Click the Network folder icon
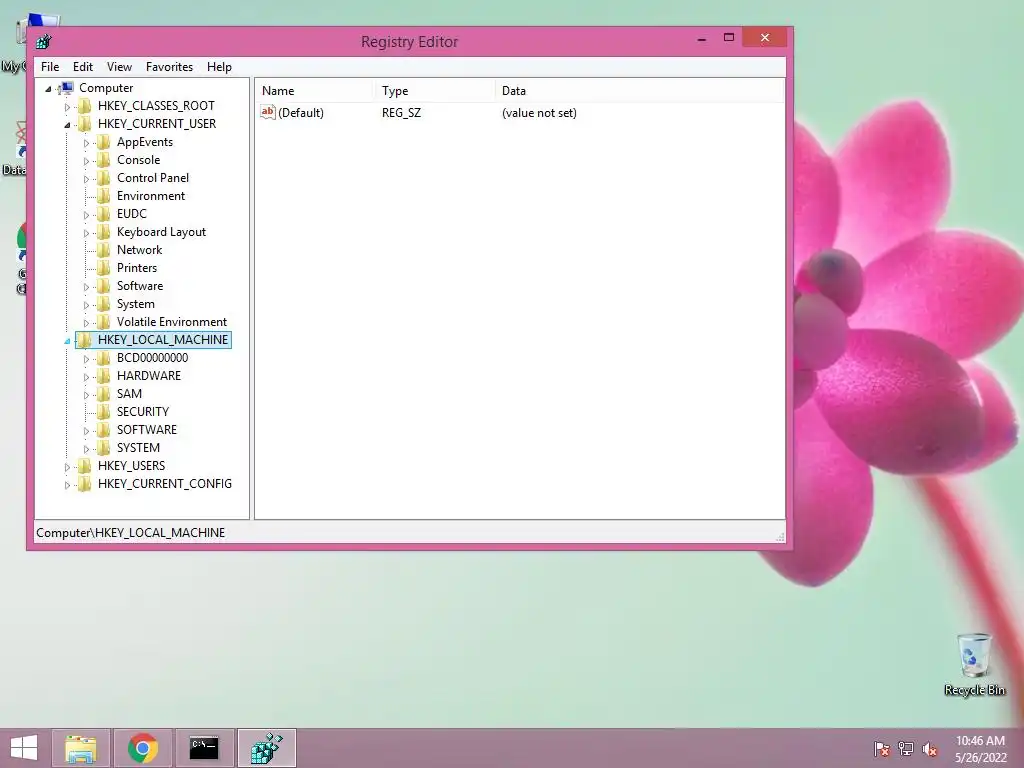 103,249
